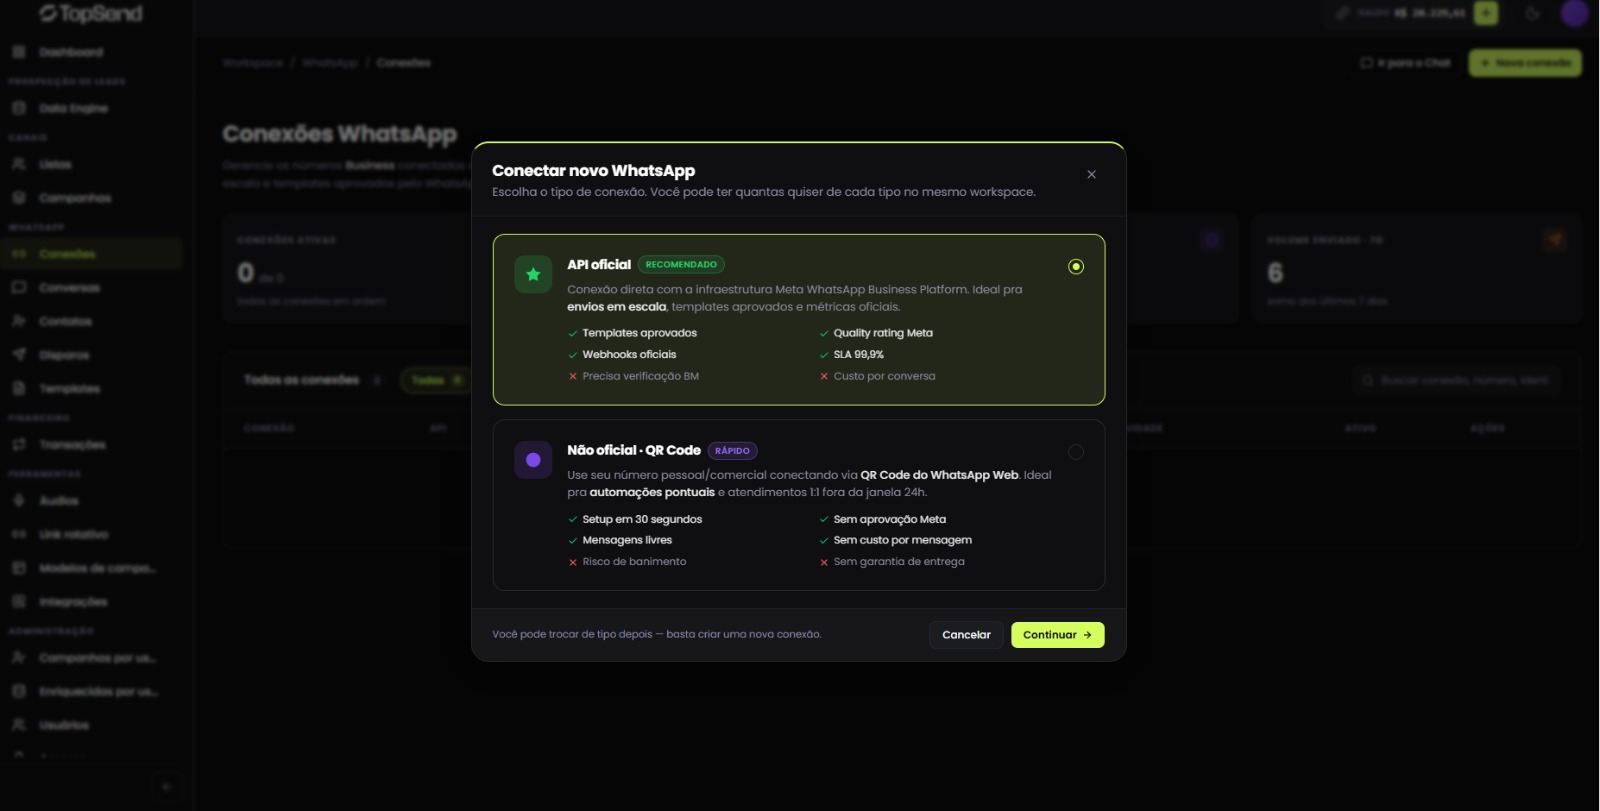Image resolution: width=1600 pixels, height=811 pixels.
Task: Open the purple user avatar menu
Action: pos(1575,13)
